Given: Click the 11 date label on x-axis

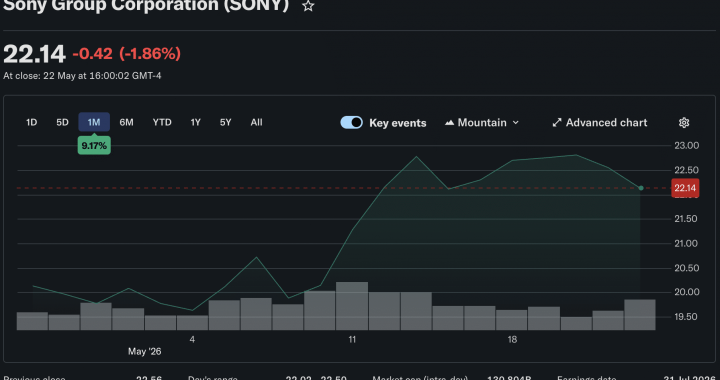Looking at the screenshot, I should pos(352,340).
